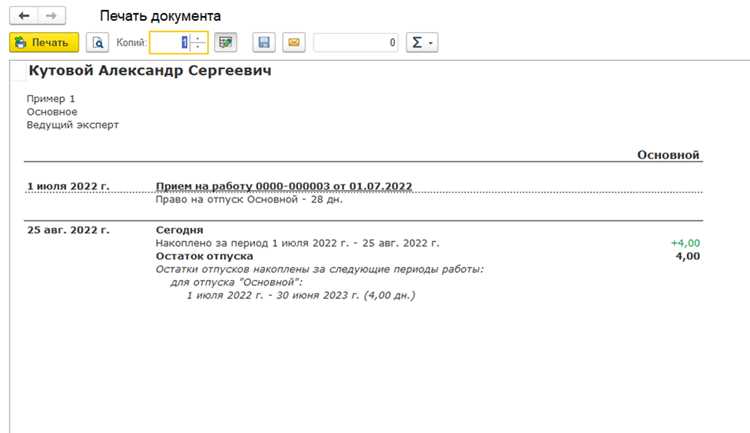Click the forward navigation arrow

pos(51,16)
